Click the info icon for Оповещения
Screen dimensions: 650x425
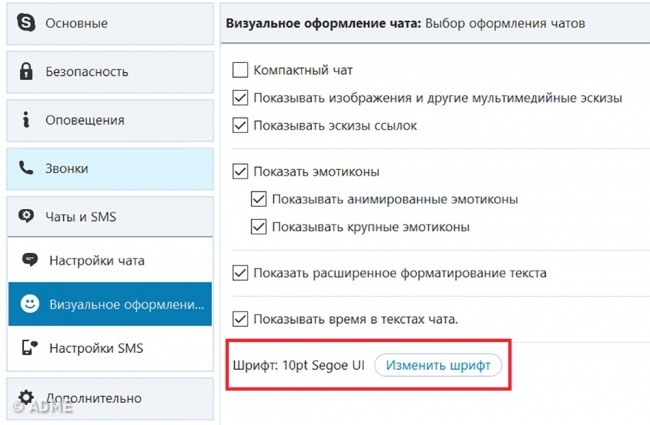[27, 120]
